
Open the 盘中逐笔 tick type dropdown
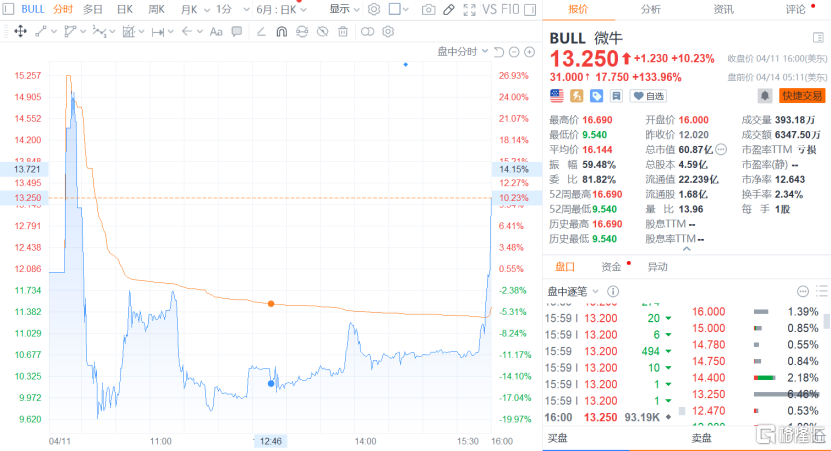click(x=573, y=291)
